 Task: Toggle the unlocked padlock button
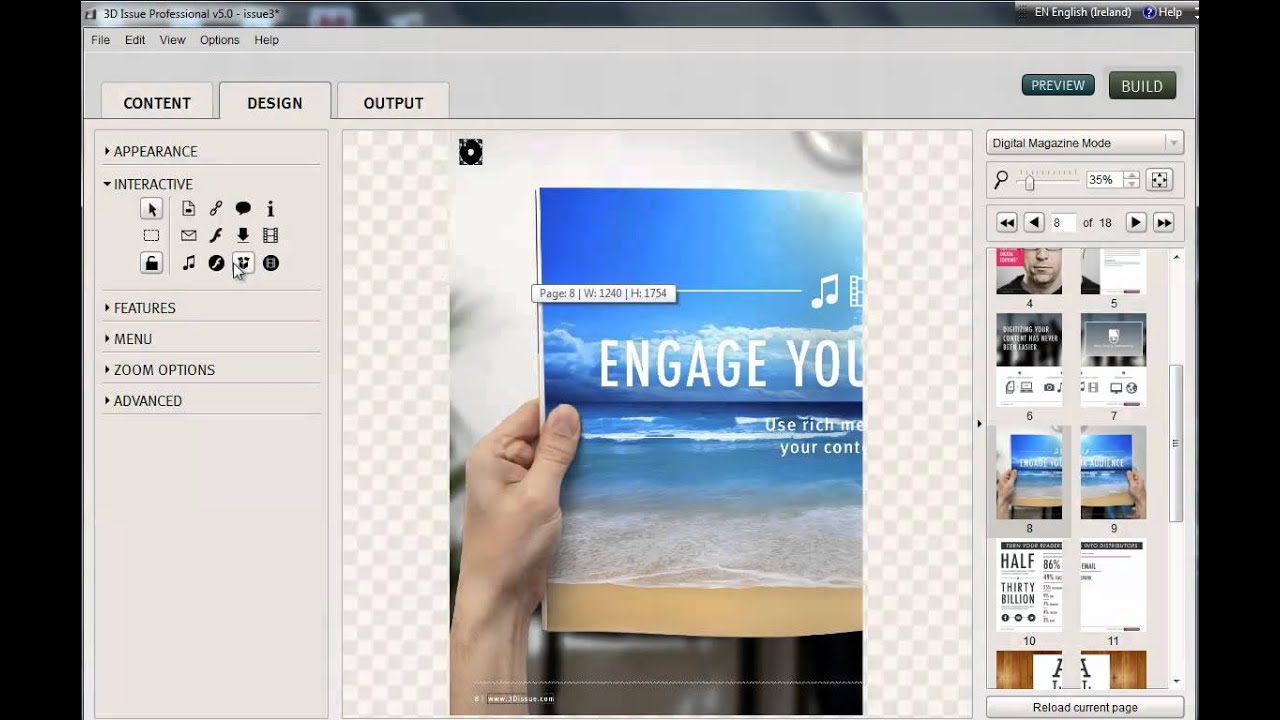coord(151,263)
